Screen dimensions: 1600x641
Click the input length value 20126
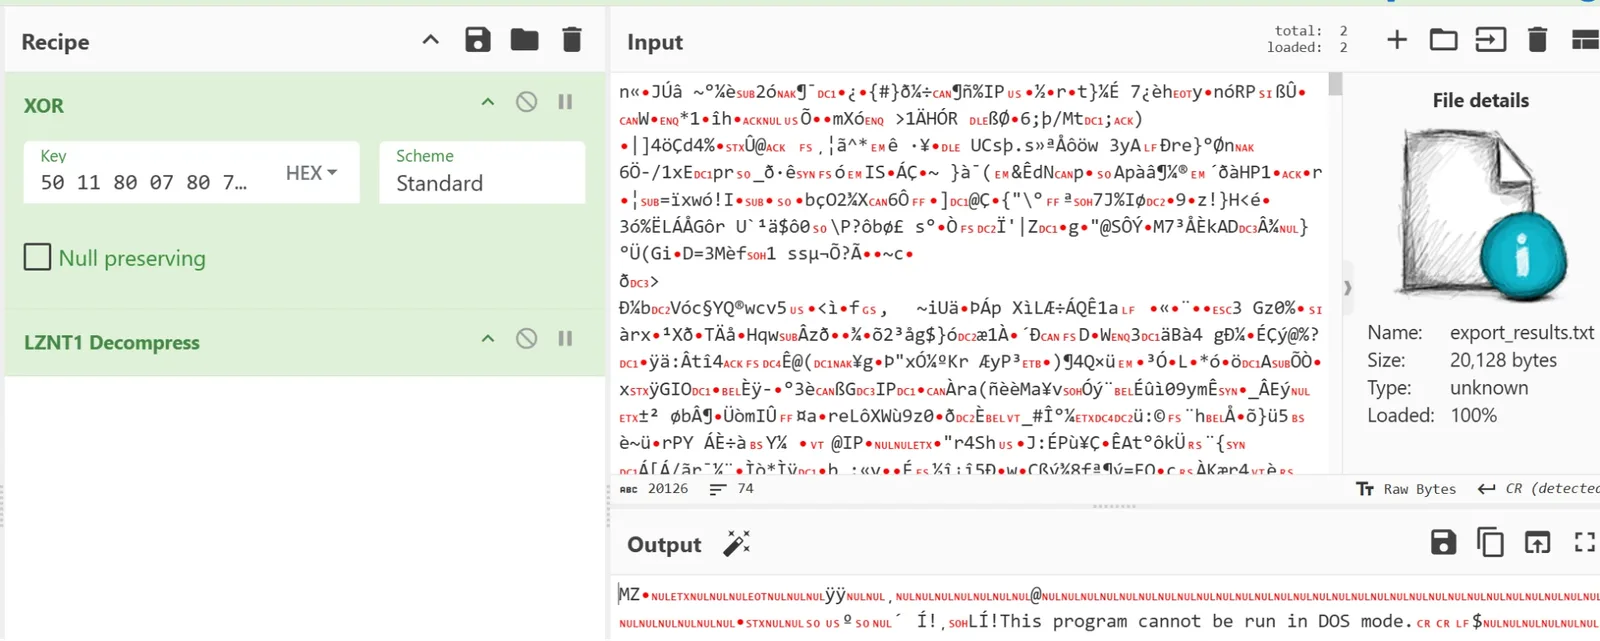click(668, 489)
